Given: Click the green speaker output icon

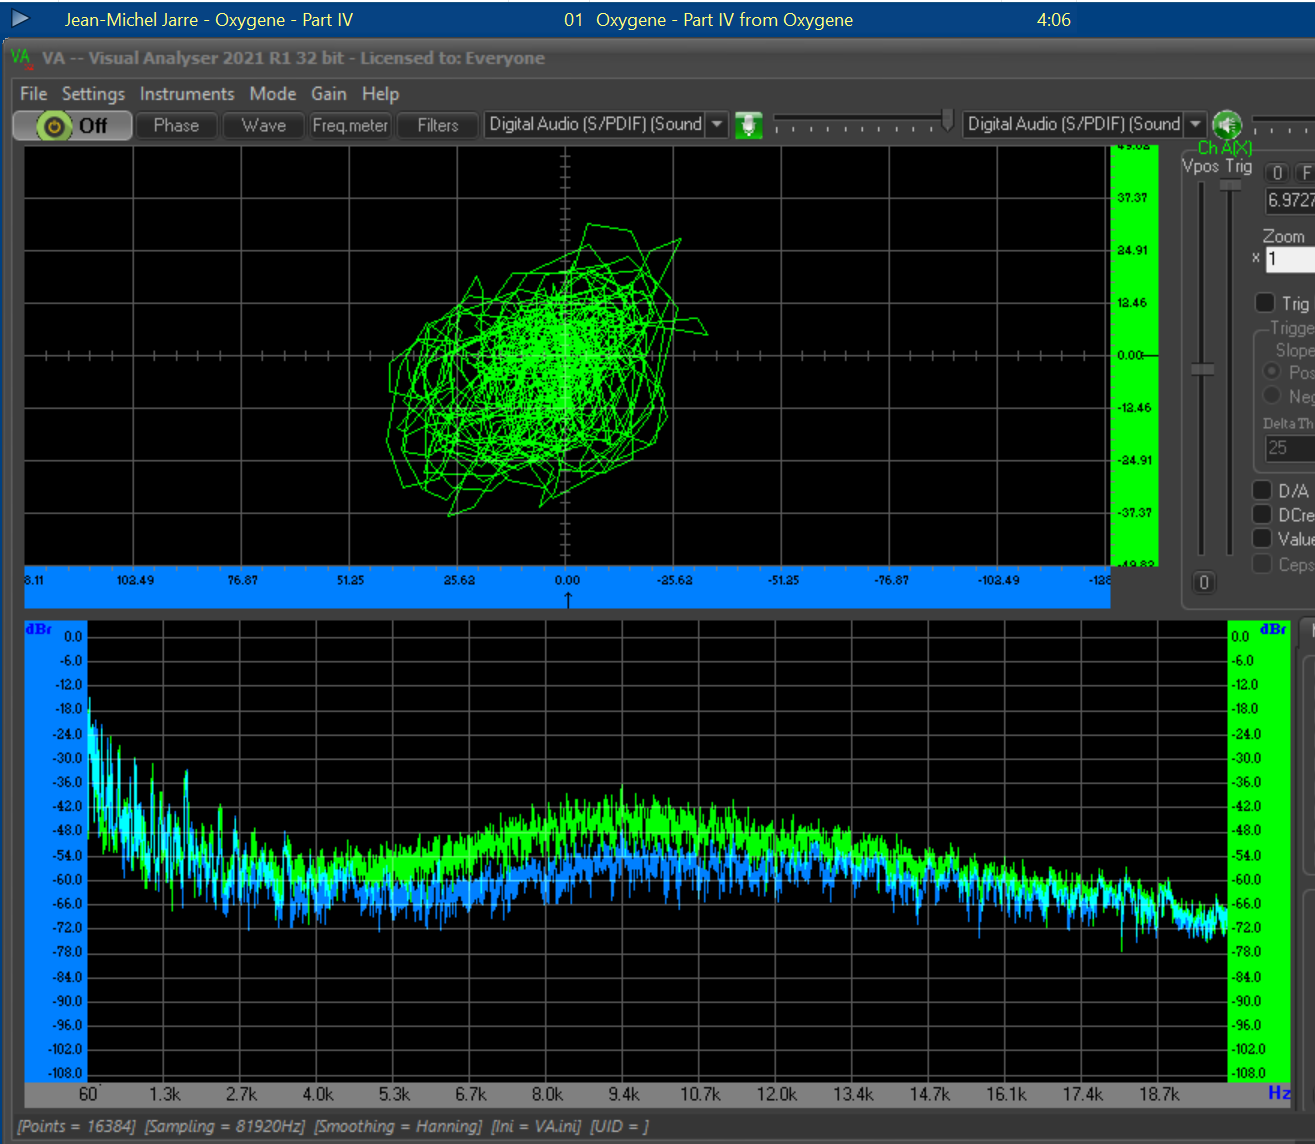Looking at the screenshot, I should 1227,125.
